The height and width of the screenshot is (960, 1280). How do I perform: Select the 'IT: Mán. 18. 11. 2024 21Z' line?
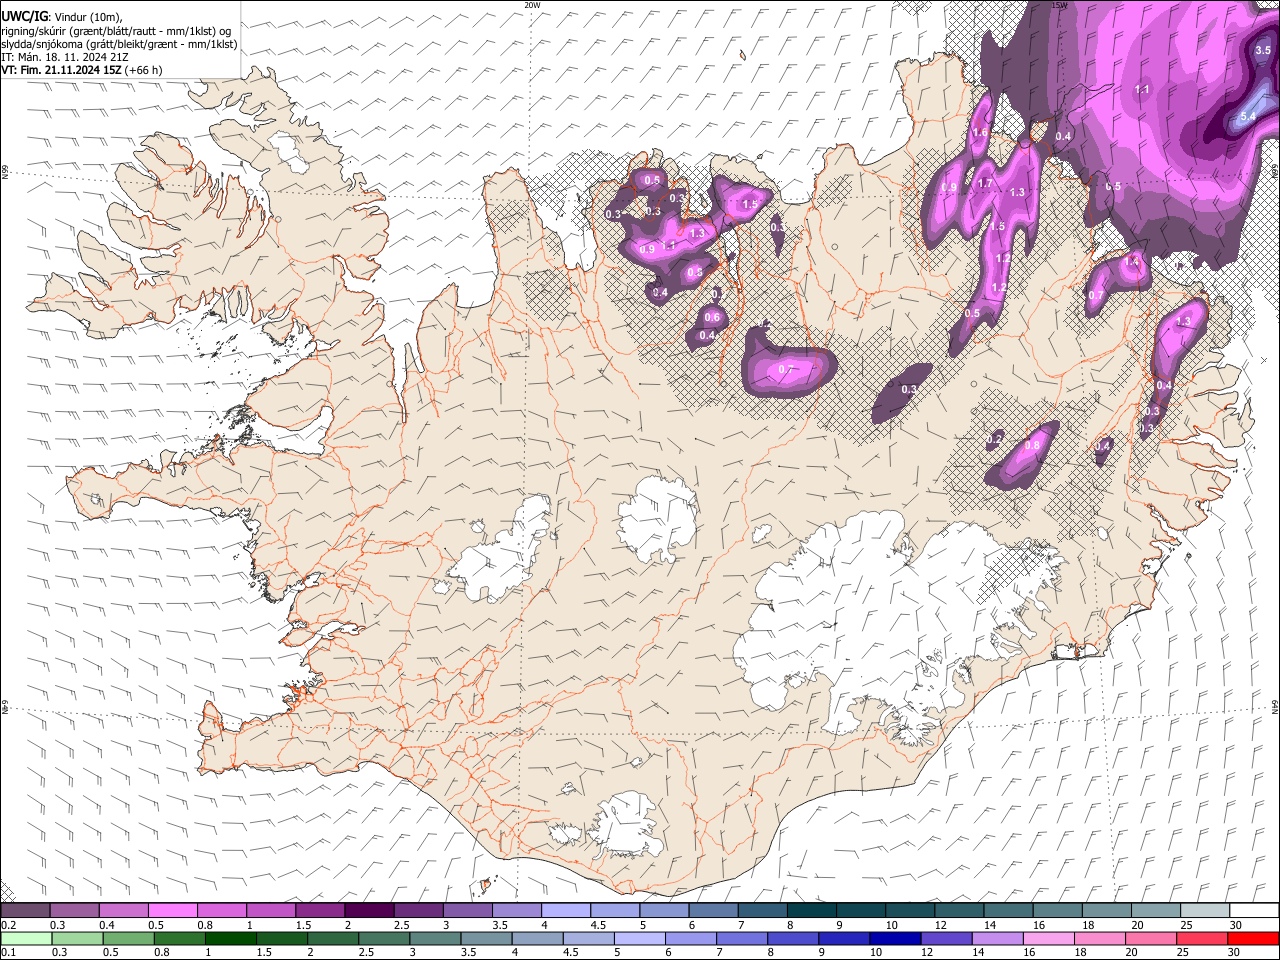(x=65, y=57)
